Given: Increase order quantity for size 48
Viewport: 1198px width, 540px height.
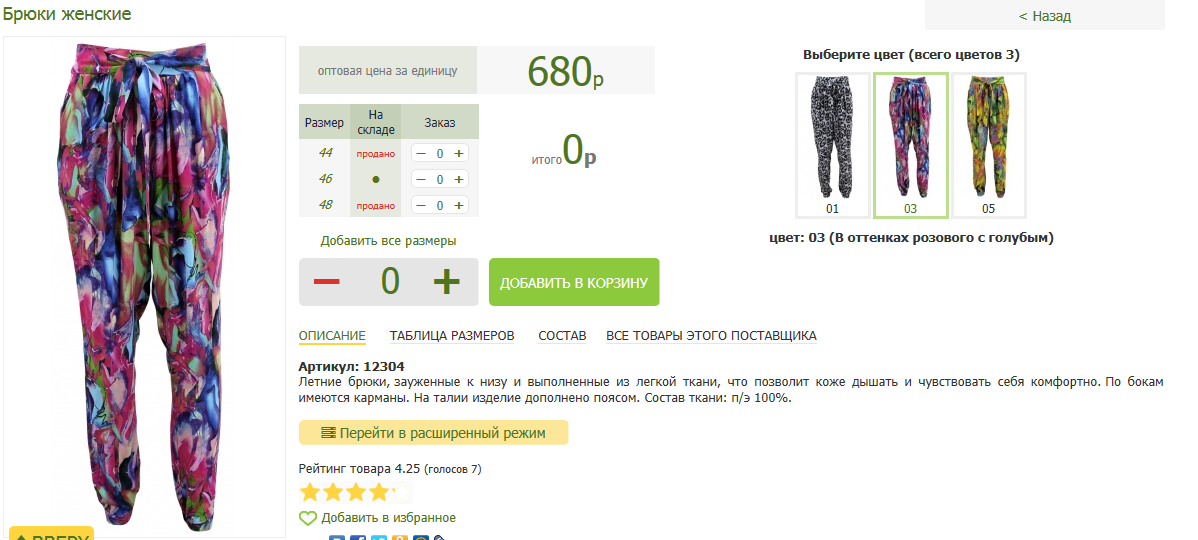Looking at the screenshot, I should [x=458, y=205].
